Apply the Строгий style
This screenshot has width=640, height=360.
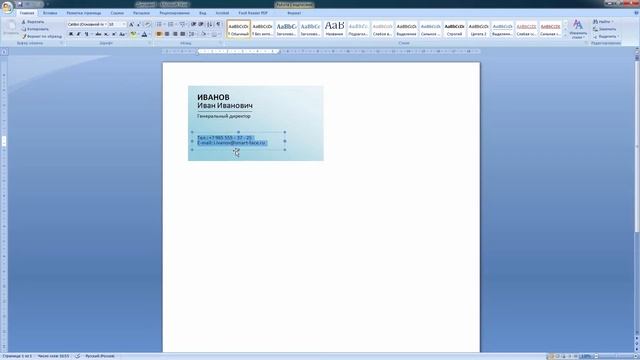pos(454,29)
